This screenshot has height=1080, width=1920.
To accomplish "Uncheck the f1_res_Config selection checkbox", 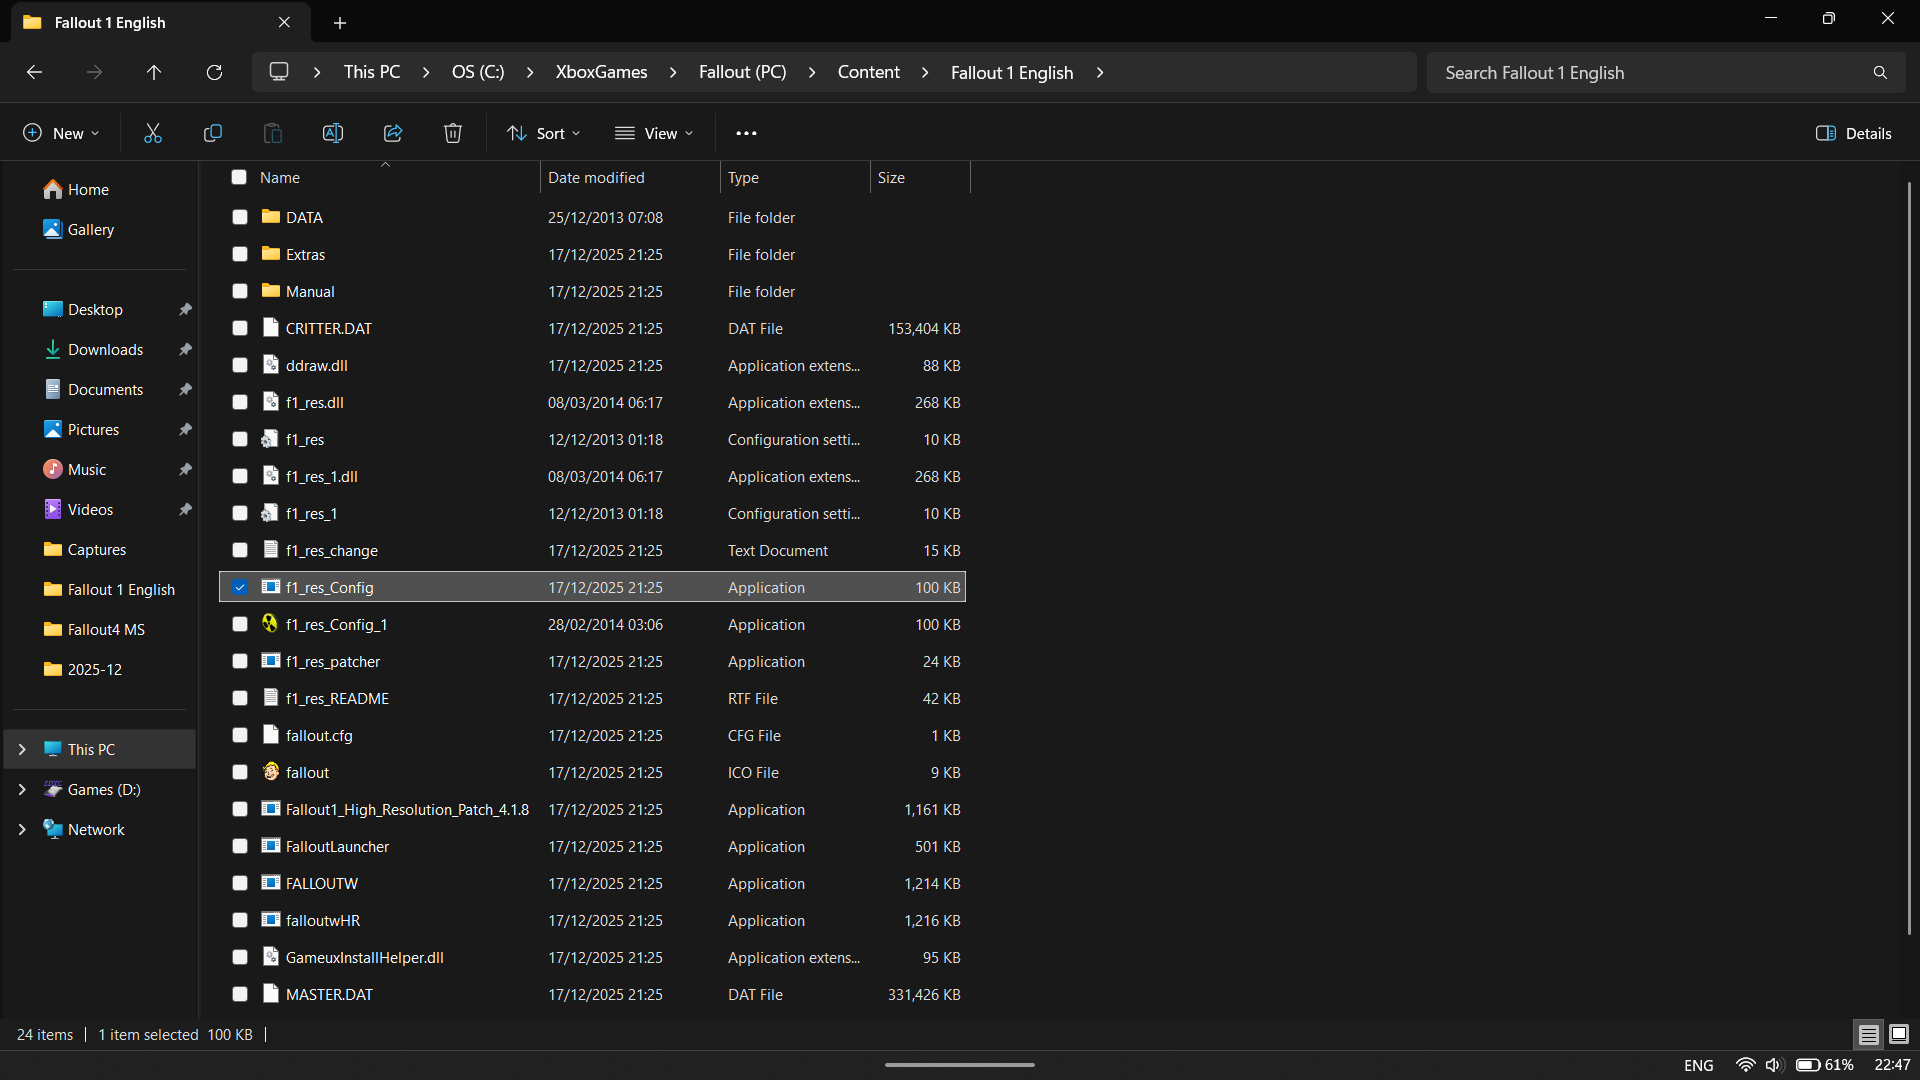I will pyautogui.click(x=239, y=587).
